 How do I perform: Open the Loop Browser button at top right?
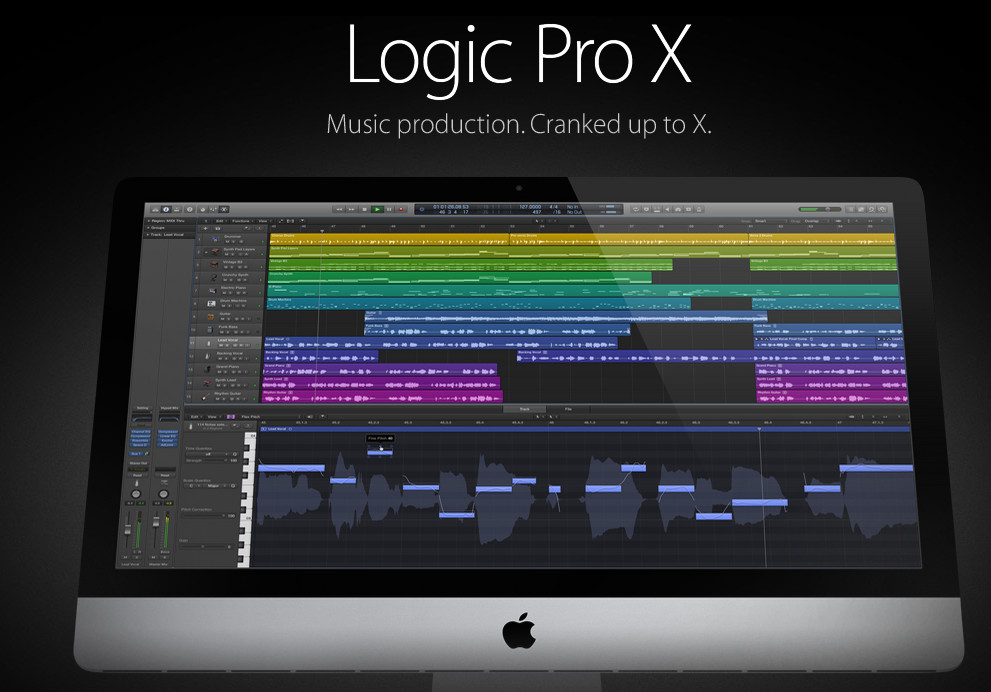tap(872, 209)
